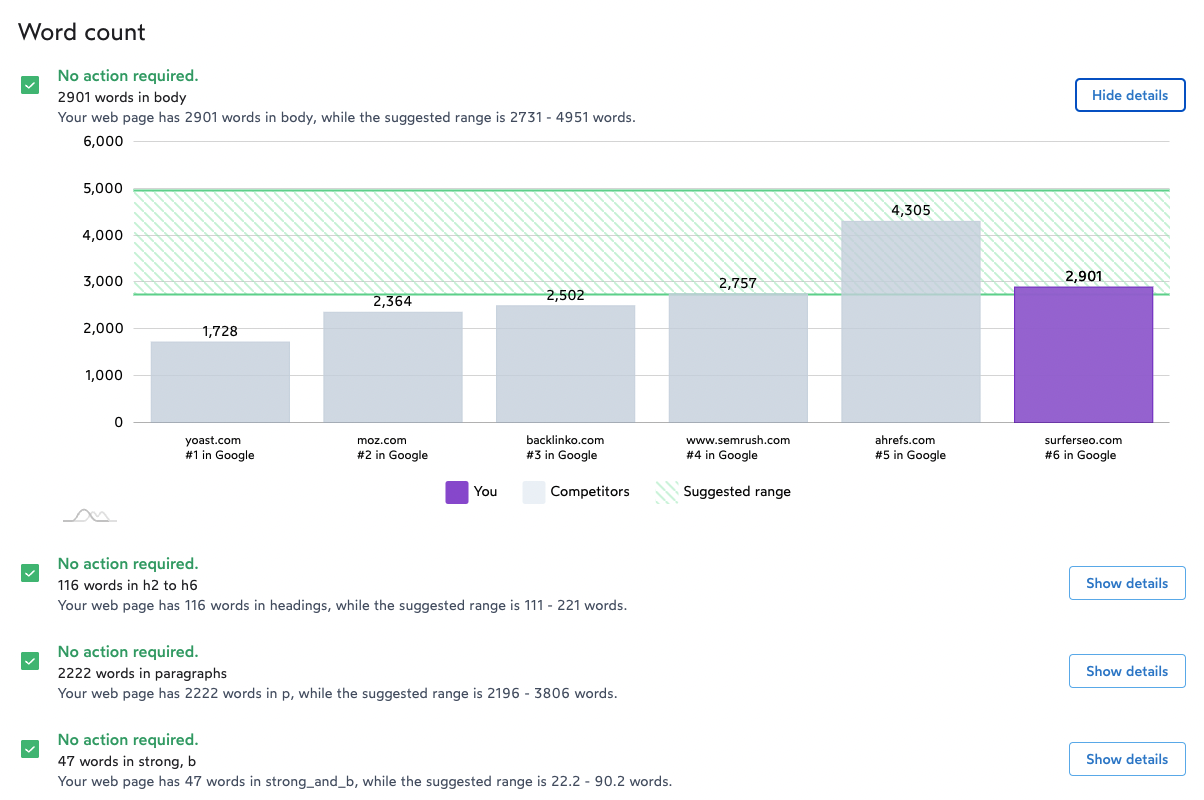Click the gray Competitors legend swatch
Viewport: 1204px width, 800px height.
click(x=534, y=492)
